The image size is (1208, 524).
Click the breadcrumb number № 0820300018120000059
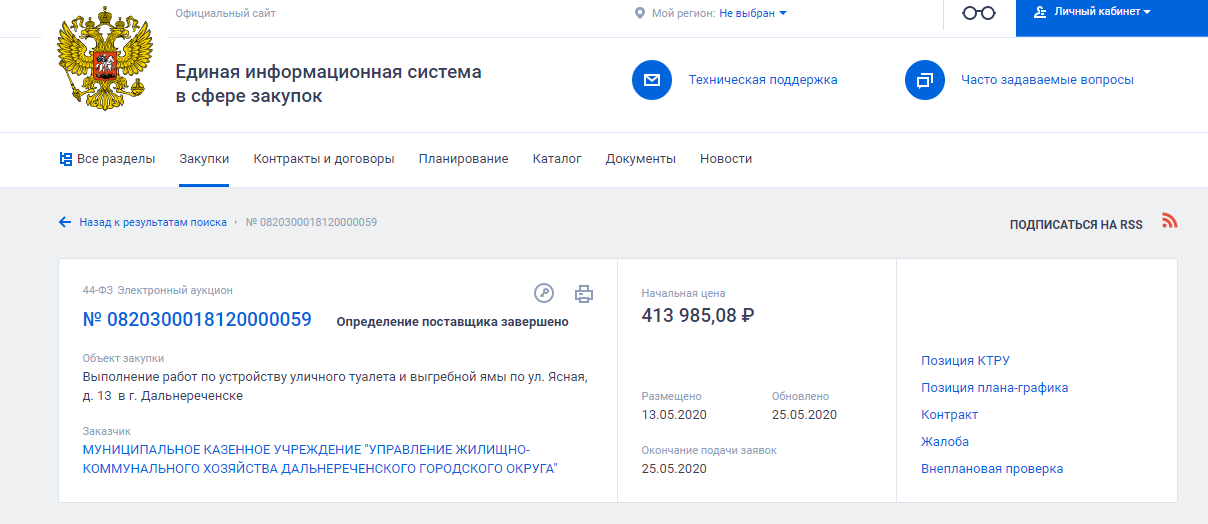tap(311, 222)
